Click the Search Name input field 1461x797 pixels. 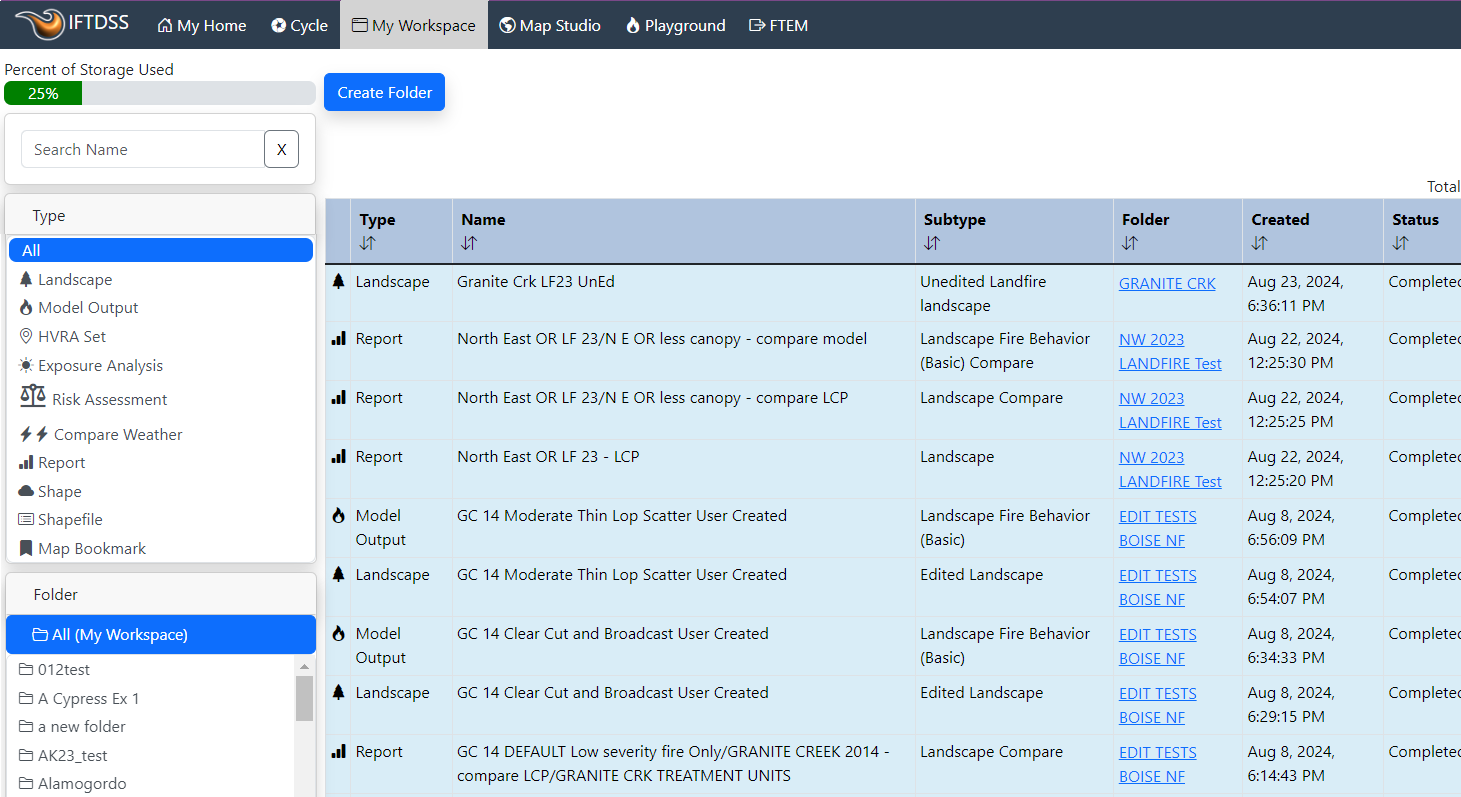143,149
